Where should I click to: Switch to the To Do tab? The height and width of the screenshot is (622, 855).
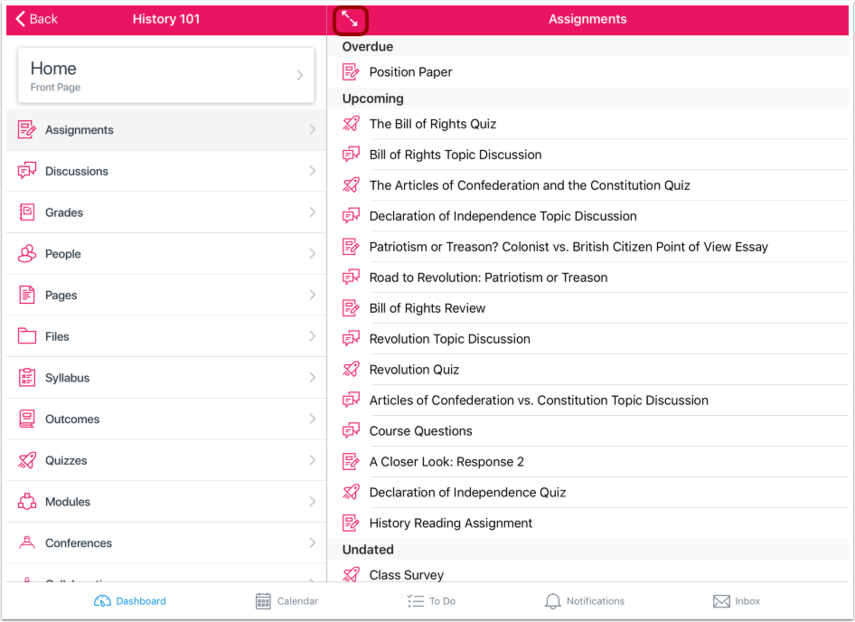[x=431, y=601]
